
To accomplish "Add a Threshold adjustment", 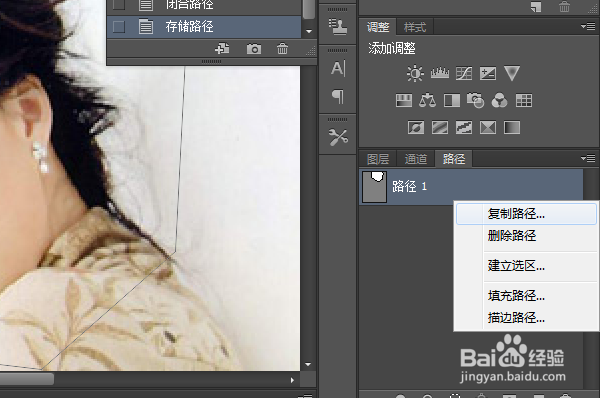I will 464,127.
